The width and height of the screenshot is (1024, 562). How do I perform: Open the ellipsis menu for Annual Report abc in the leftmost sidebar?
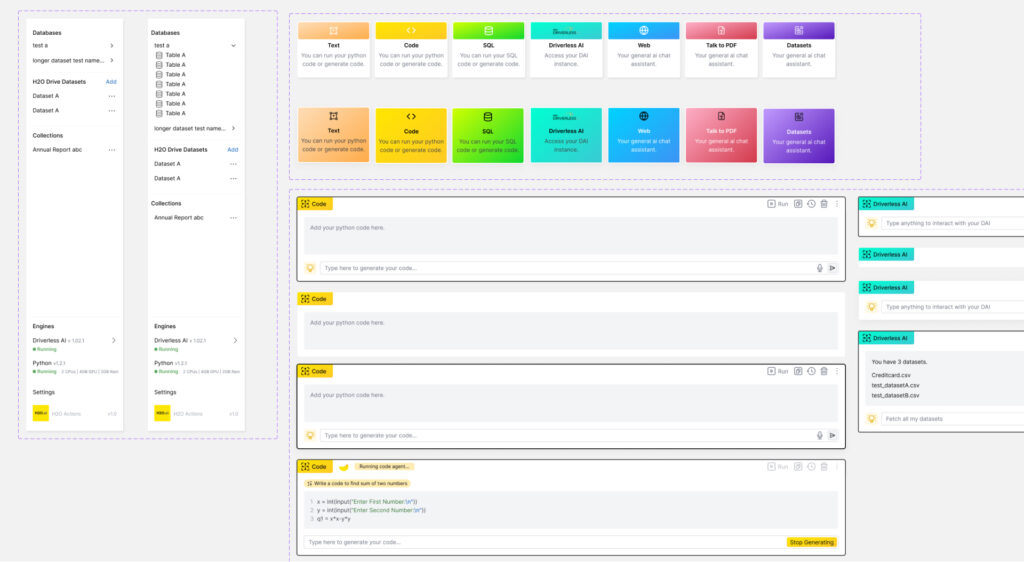coord(111,150)
